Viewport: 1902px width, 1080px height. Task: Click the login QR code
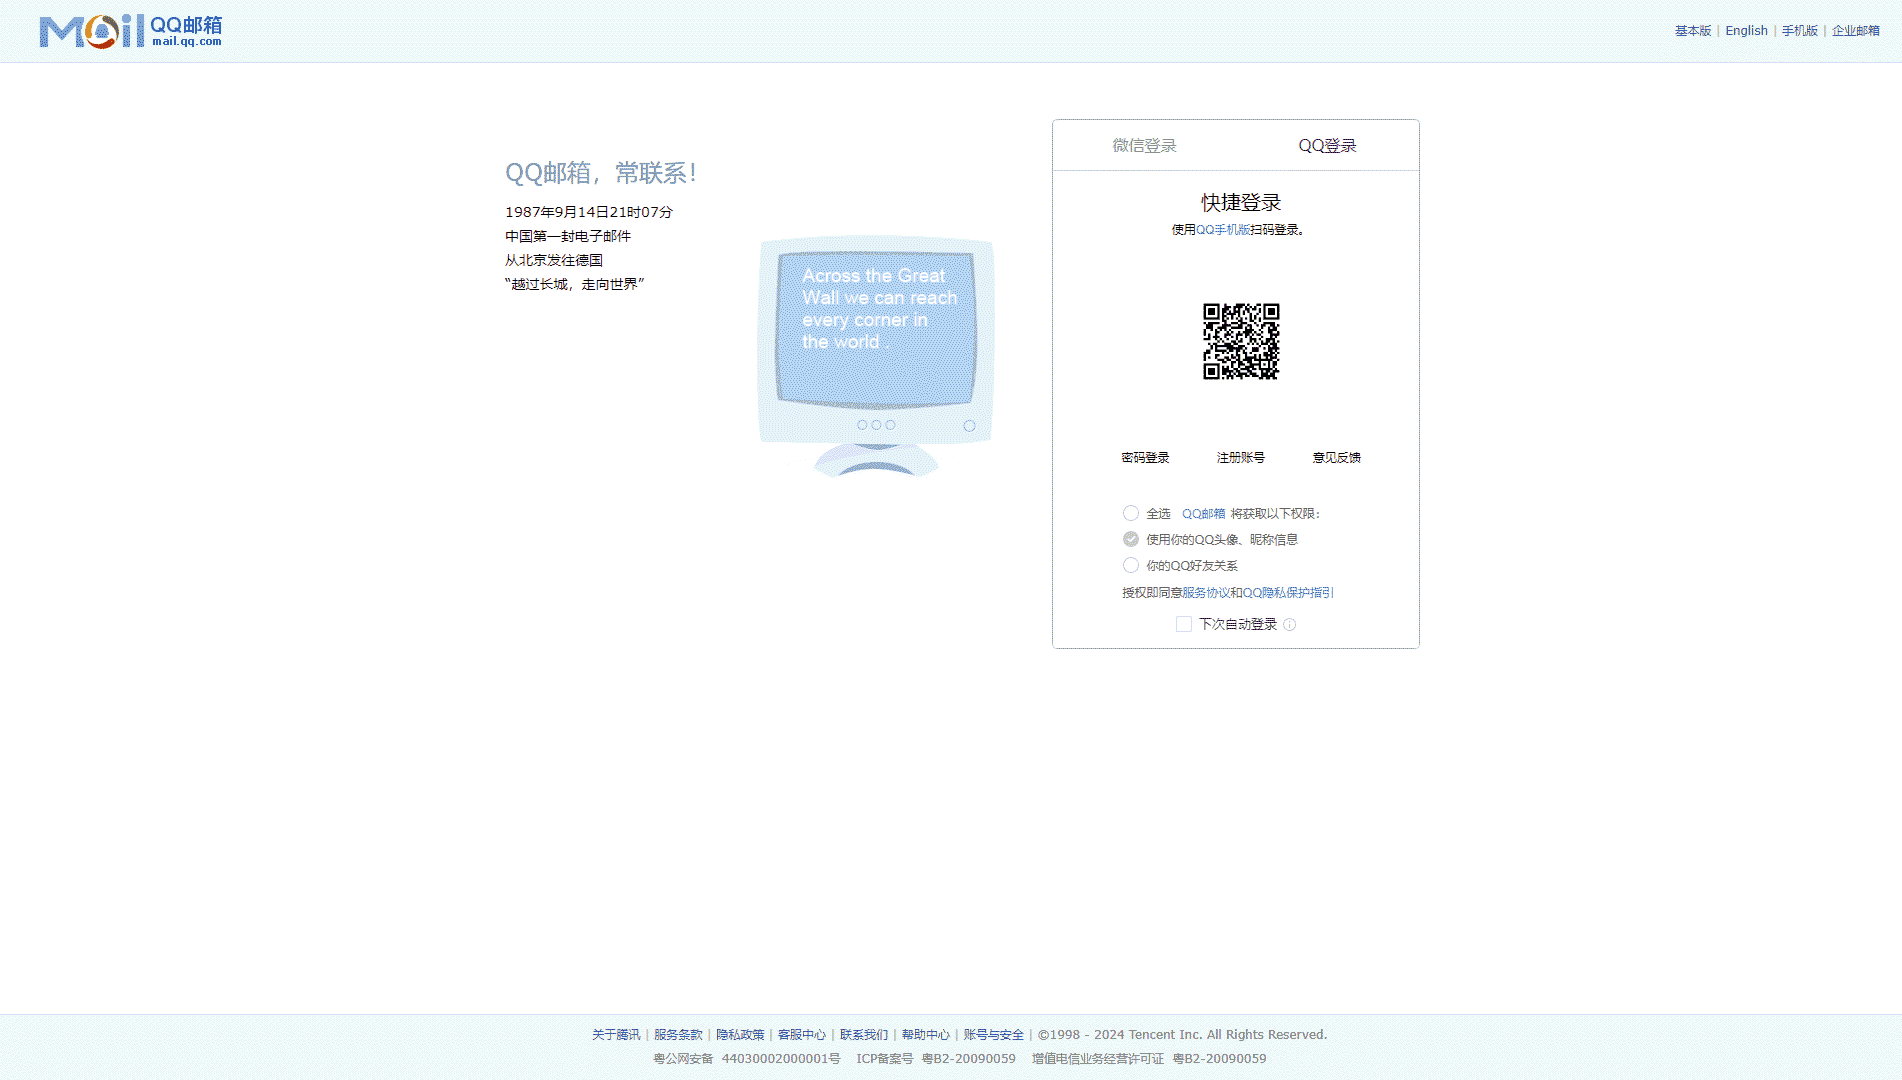point(1241,341)
